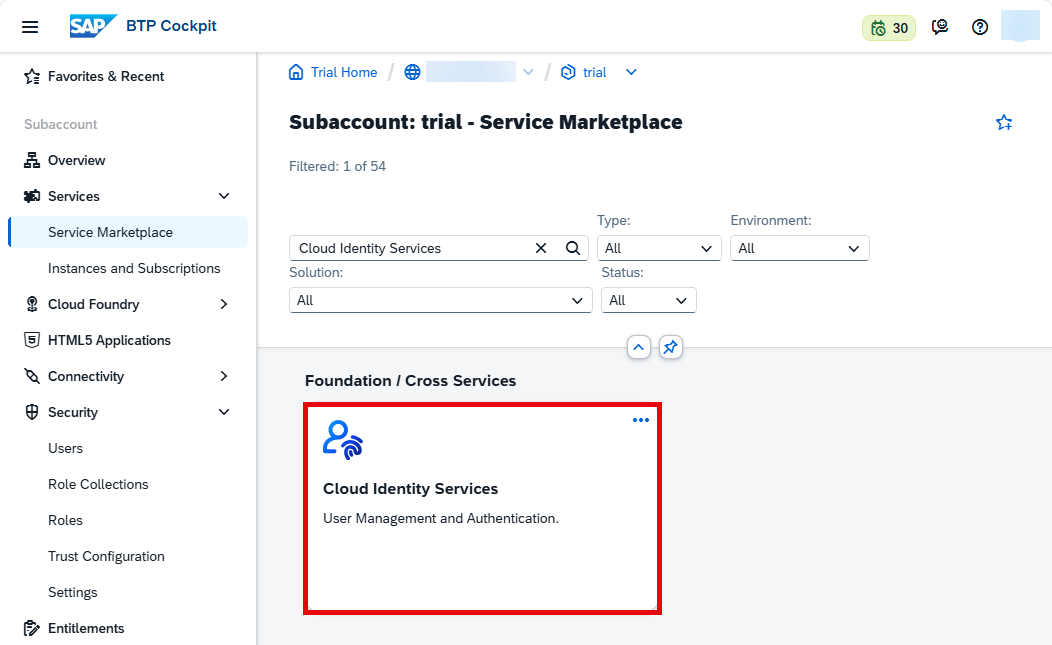The width and height of the screenshot is (1052, 645).
Task: Click the trial breadcrumb link
Action: point(594,72)
